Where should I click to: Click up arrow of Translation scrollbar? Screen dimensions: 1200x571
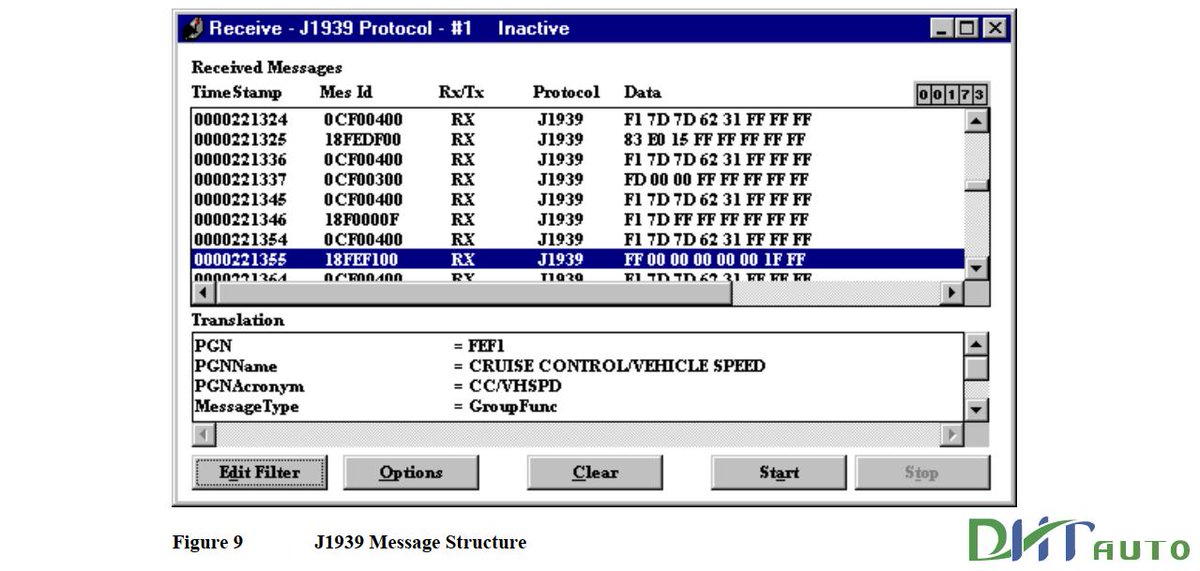(x=977, y=344)
